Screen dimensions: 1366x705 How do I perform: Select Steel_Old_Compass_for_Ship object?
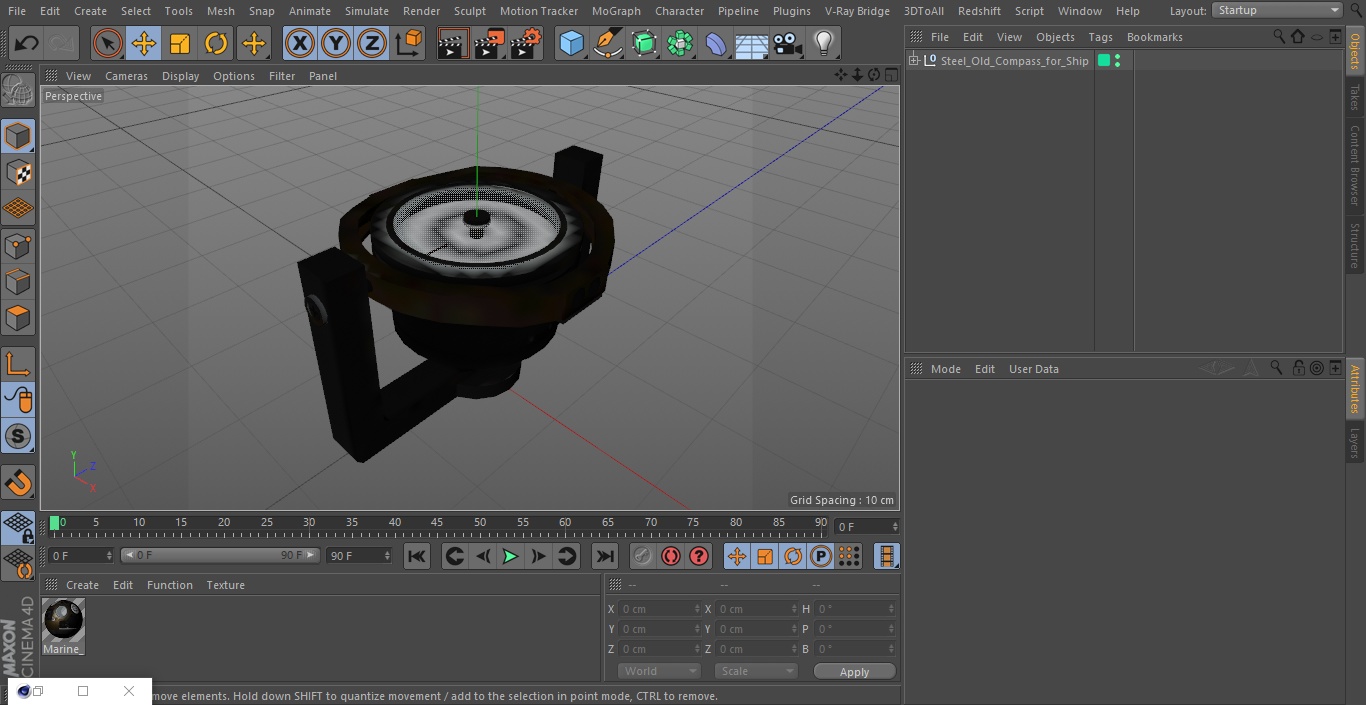click(1014, 61)
